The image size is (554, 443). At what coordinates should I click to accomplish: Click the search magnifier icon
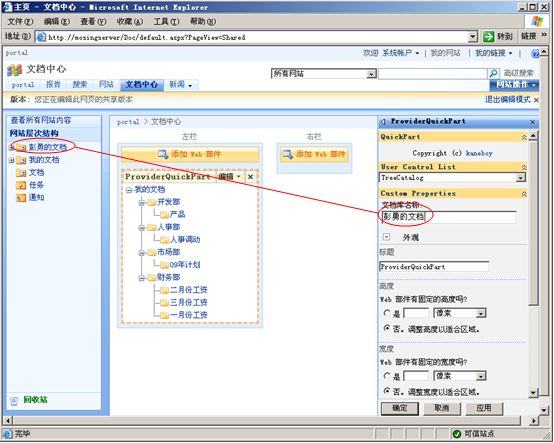(x=493, y=73)
